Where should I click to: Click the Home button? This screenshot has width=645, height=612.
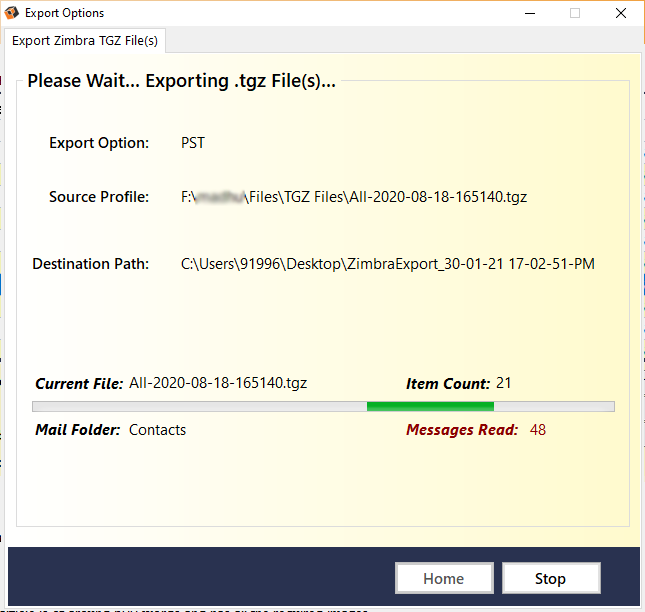click(444, 578)
